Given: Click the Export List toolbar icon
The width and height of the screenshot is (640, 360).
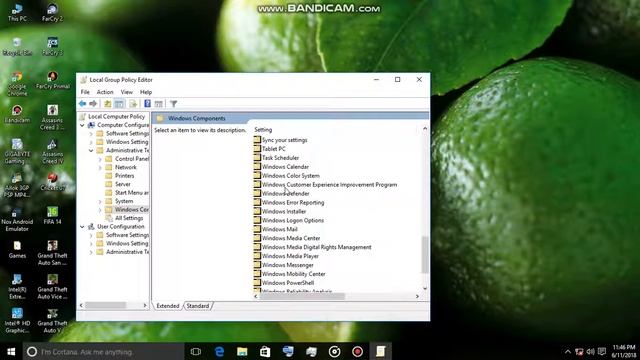Looking at the screenshot, I should pyautogui.click(x=133, y=104).
